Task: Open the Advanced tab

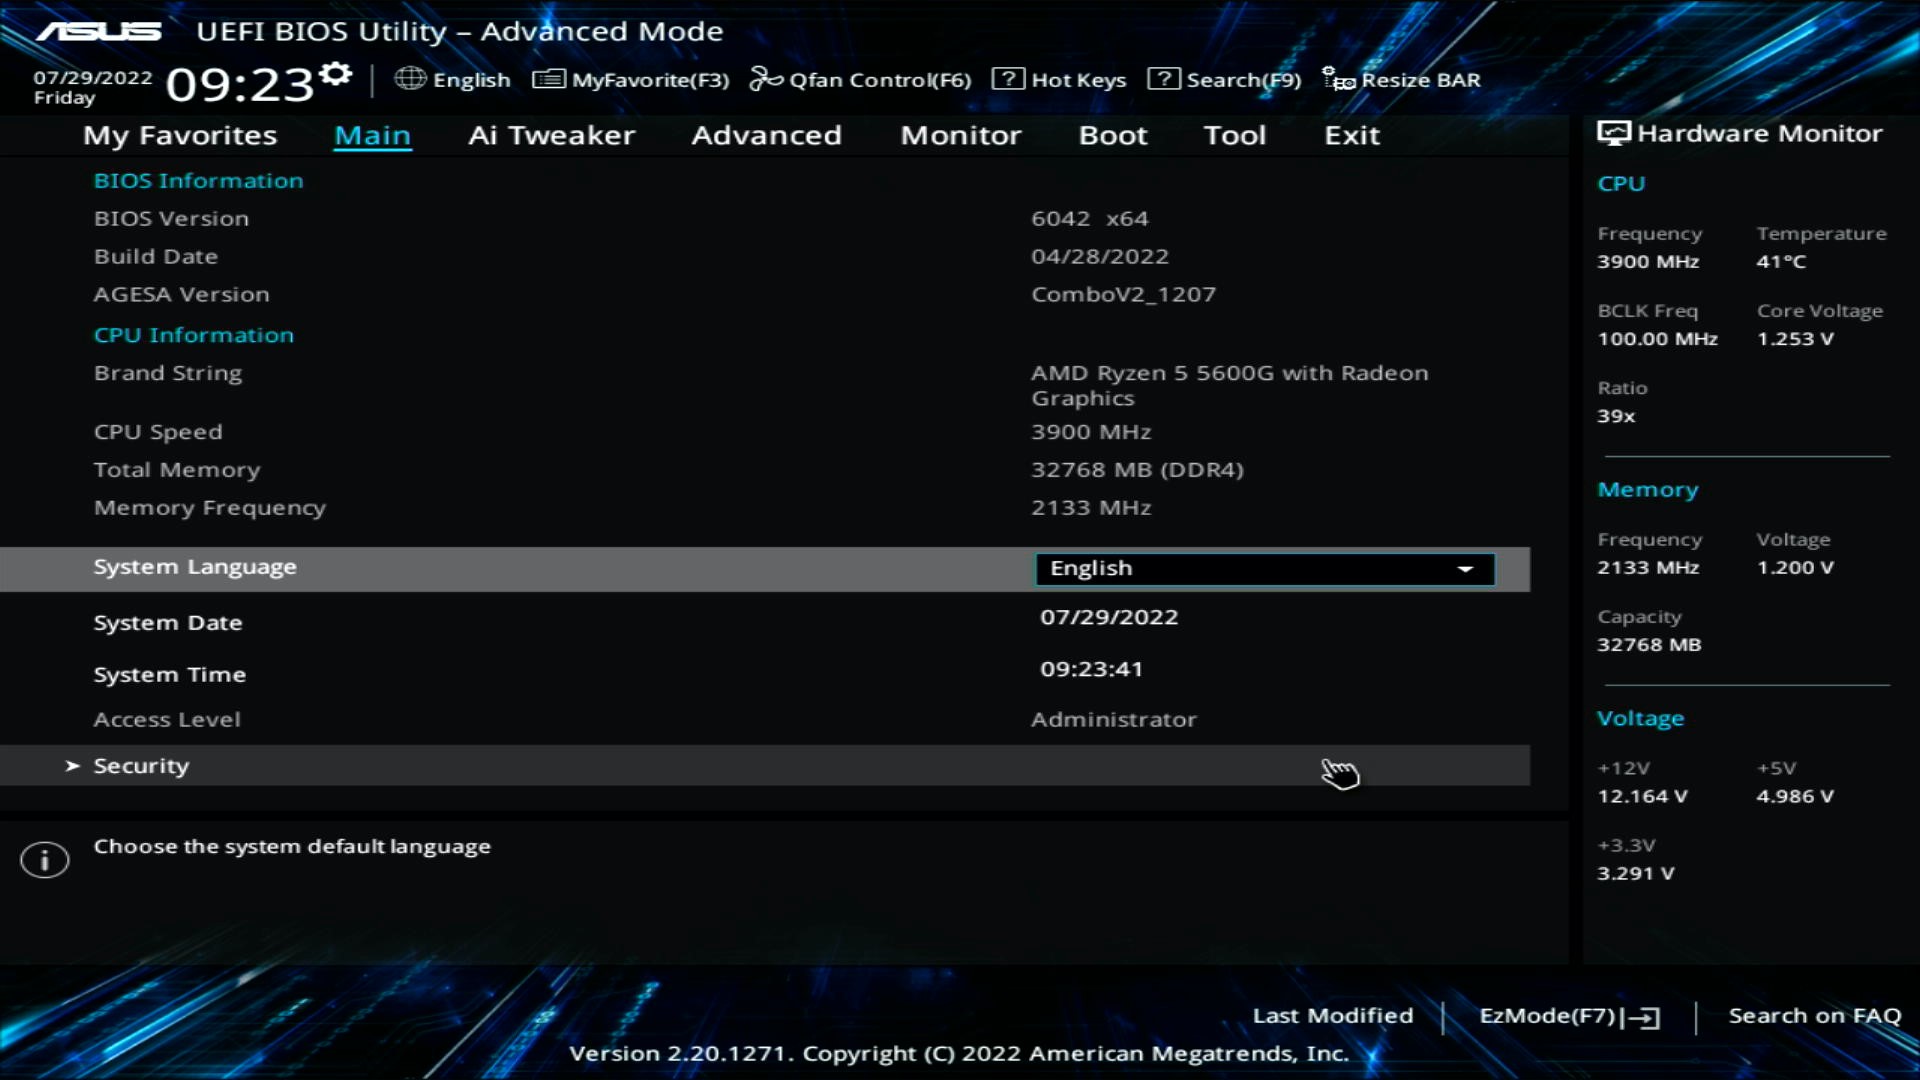Action: click(x=766, y=135)
